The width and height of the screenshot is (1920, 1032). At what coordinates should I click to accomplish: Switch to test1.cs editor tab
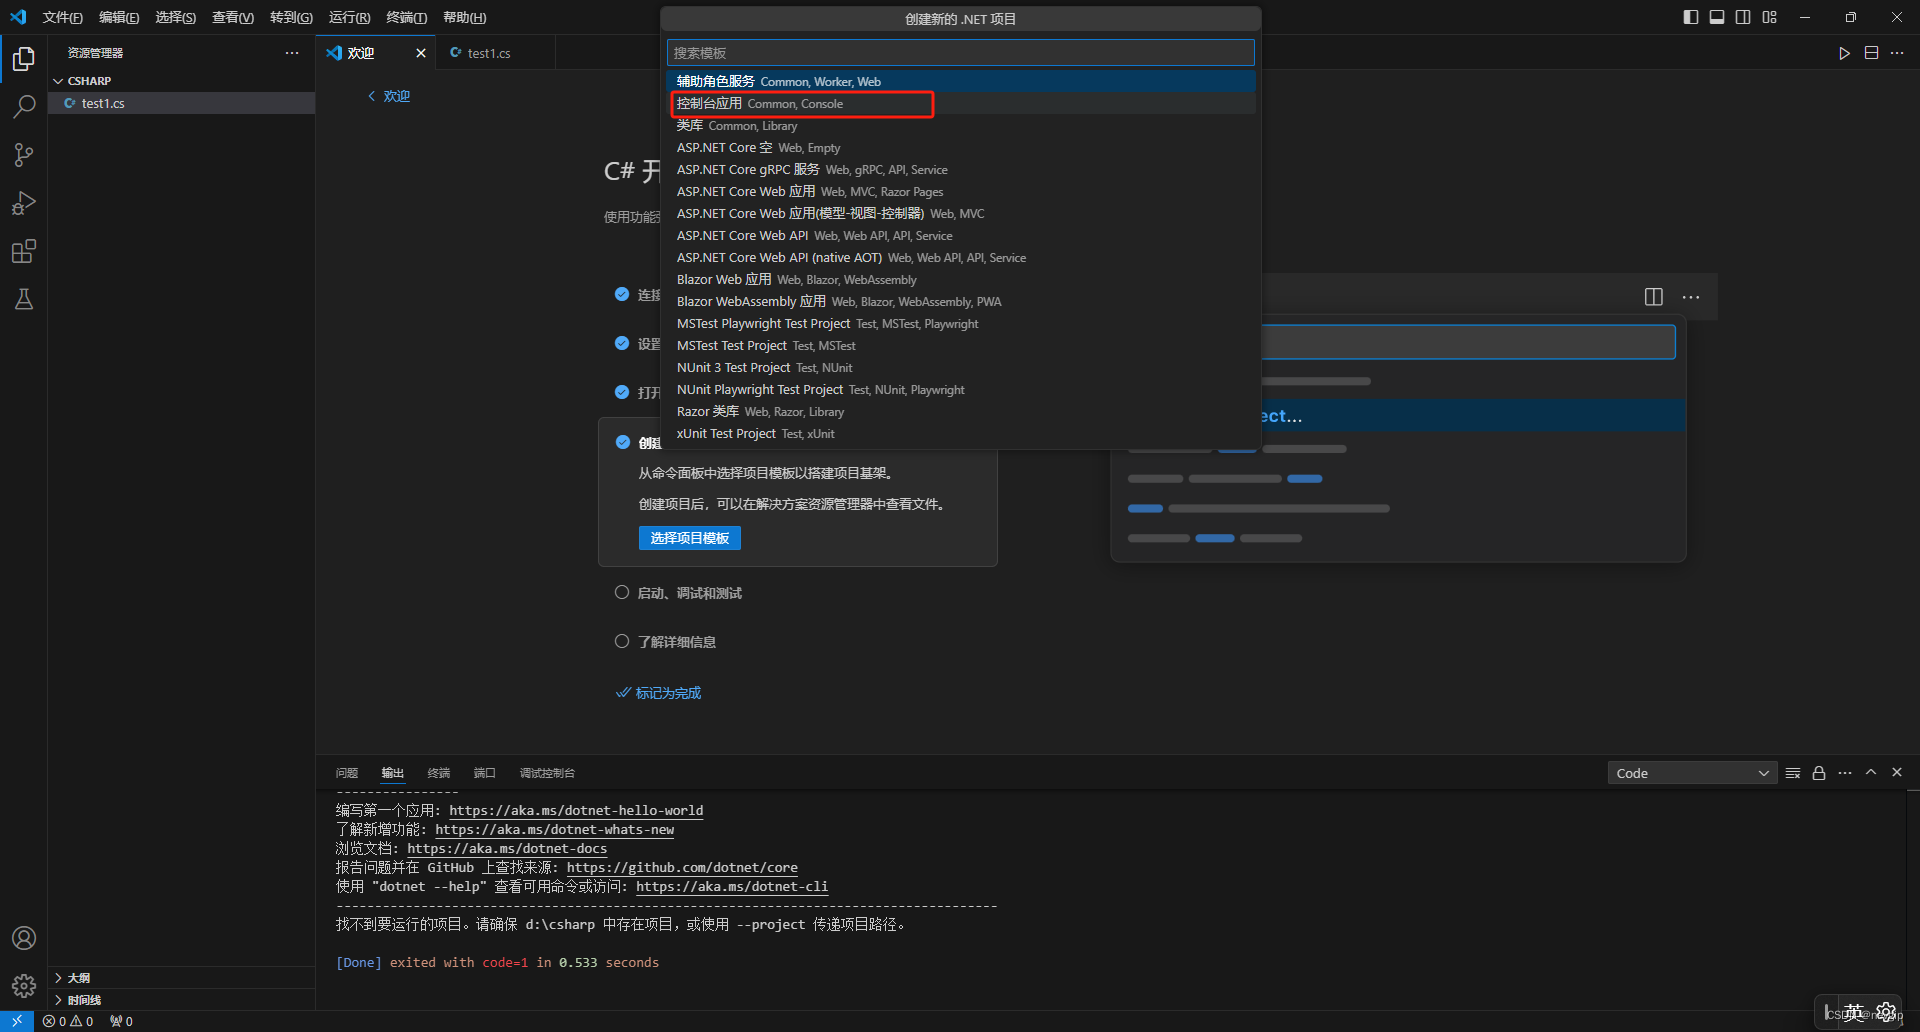pos(489,53)
